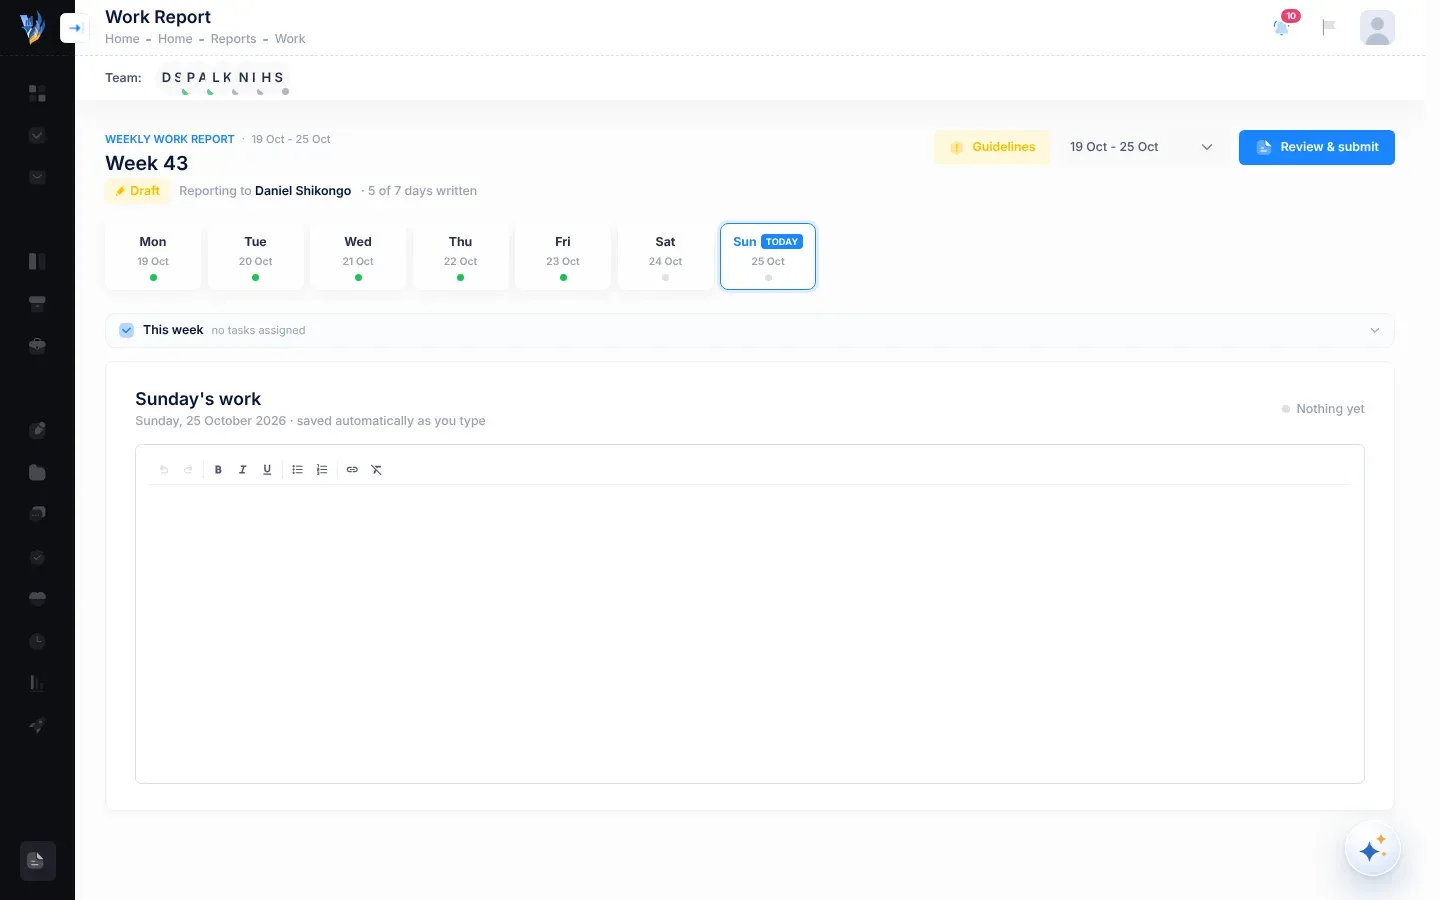1440x900 pixels.
Task: Open the notifications bell with badge 10
Action: 1282,27
